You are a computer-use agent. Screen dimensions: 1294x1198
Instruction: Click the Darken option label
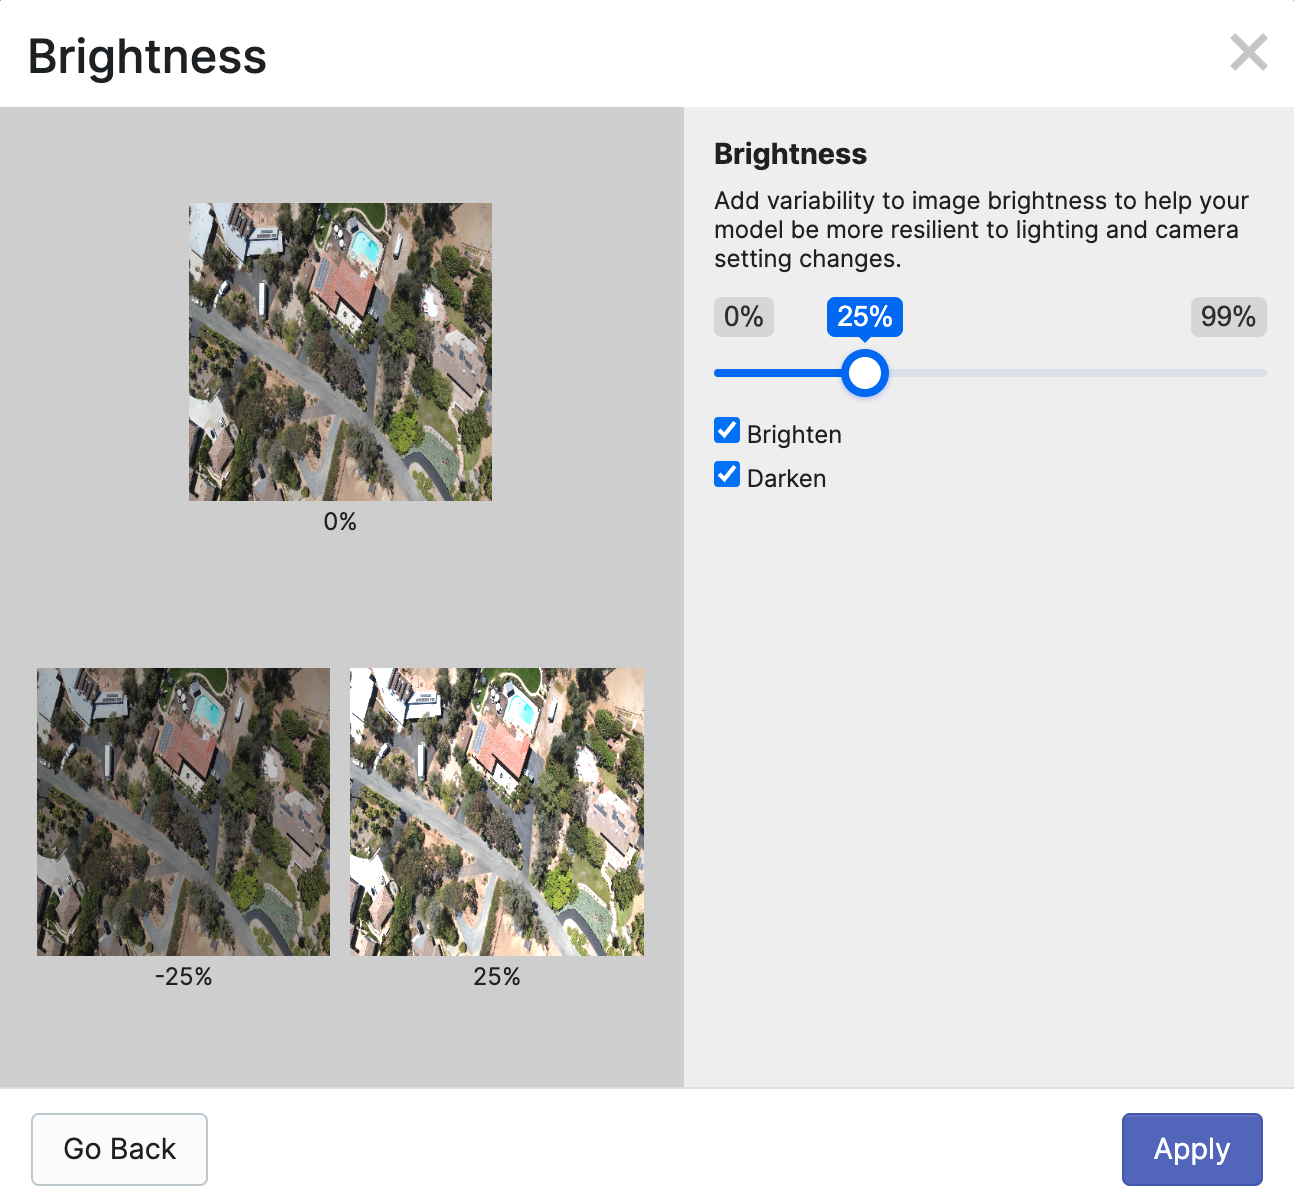point(786,479)
